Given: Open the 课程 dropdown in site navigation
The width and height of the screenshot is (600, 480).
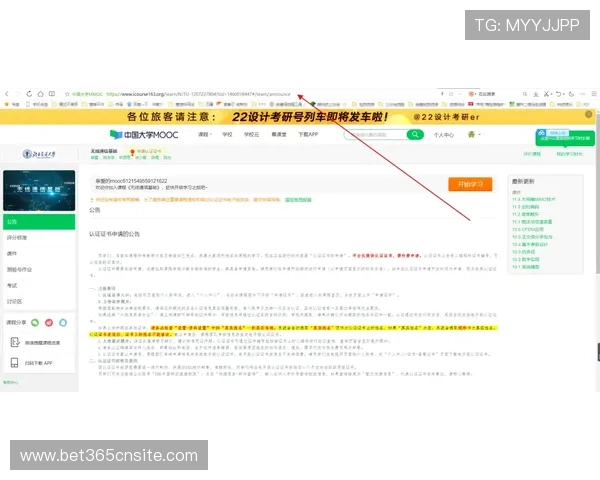Looking at the screenshot, I should (205, 134).
